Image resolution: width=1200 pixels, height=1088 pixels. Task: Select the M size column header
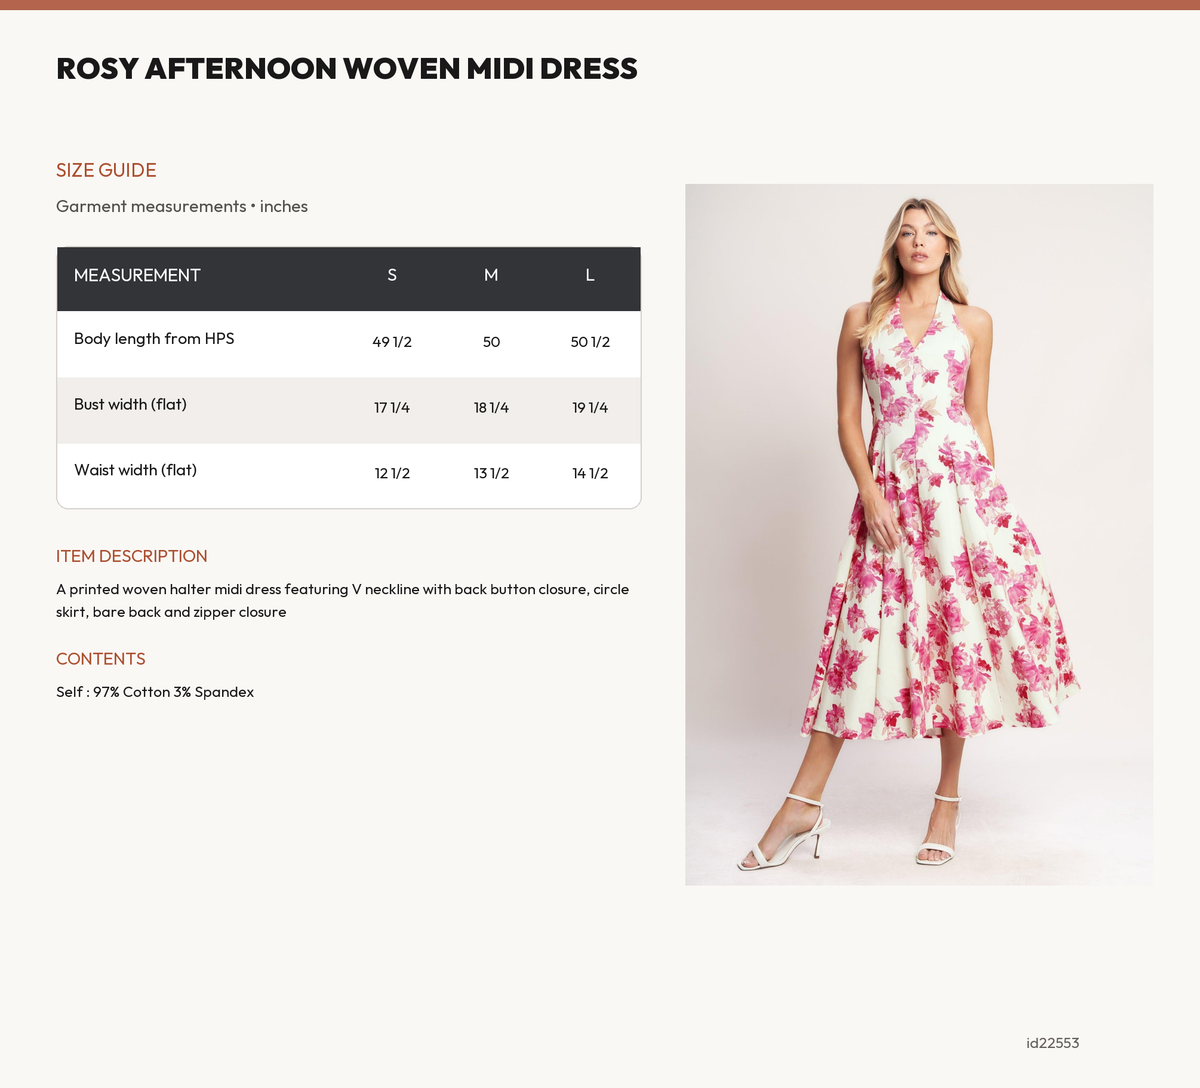pos(491,275)
